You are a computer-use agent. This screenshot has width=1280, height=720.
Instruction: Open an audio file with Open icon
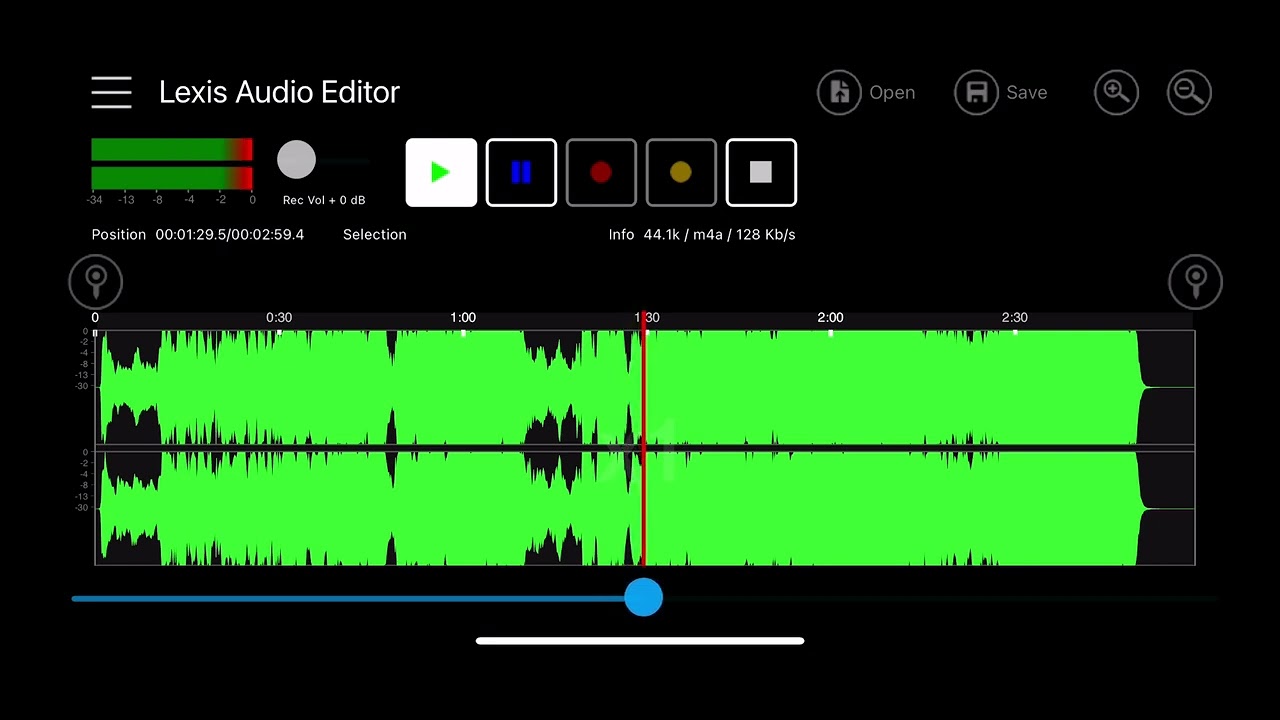click(840, 92)
